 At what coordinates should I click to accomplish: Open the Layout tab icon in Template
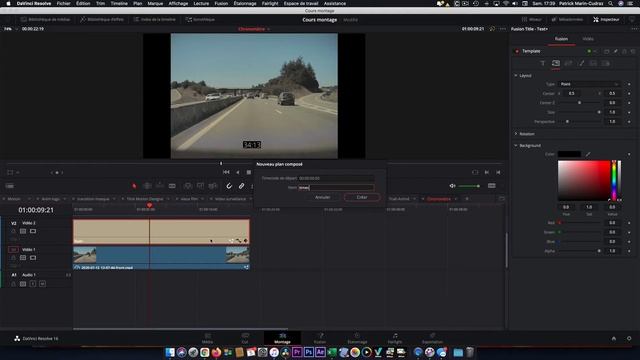point(556,63)
